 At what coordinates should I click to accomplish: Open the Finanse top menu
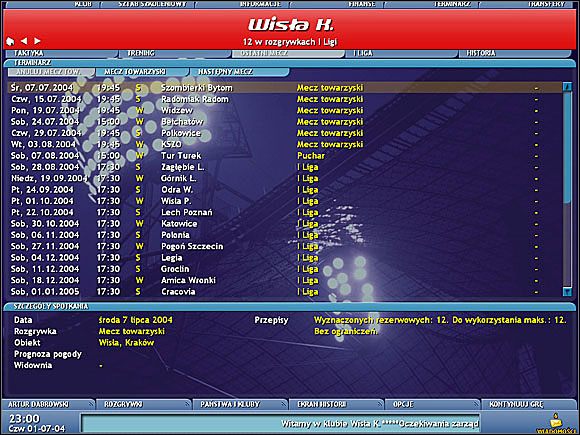coord(337,4)
